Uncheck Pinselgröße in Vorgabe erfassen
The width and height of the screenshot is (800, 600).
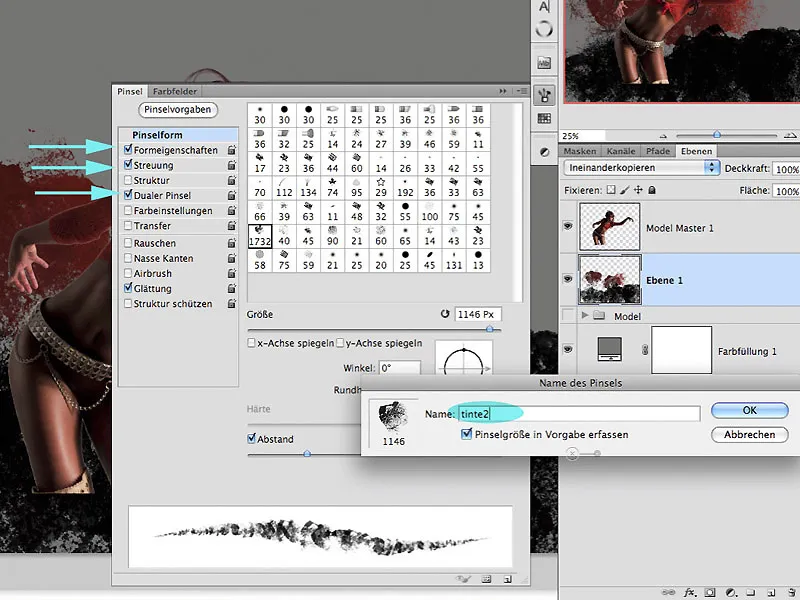coord(466,434)
